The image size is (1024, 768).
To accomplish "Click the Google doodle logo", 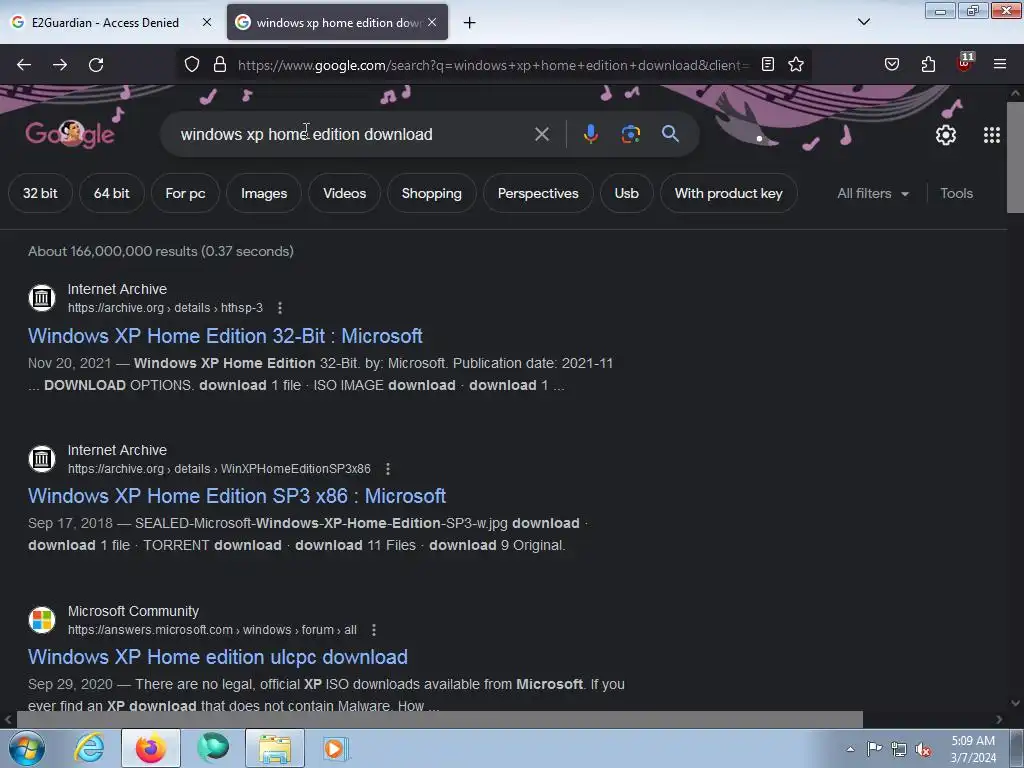I will [x=70, y=133].
